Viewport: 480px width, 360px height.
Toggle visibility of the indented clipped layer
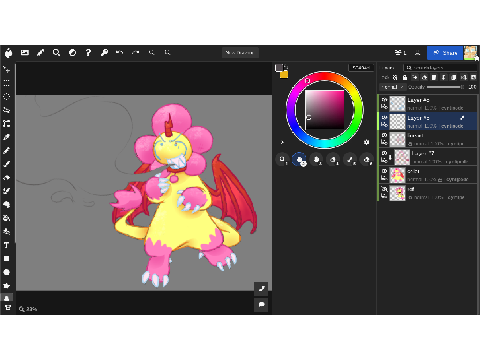pos(384,153)
